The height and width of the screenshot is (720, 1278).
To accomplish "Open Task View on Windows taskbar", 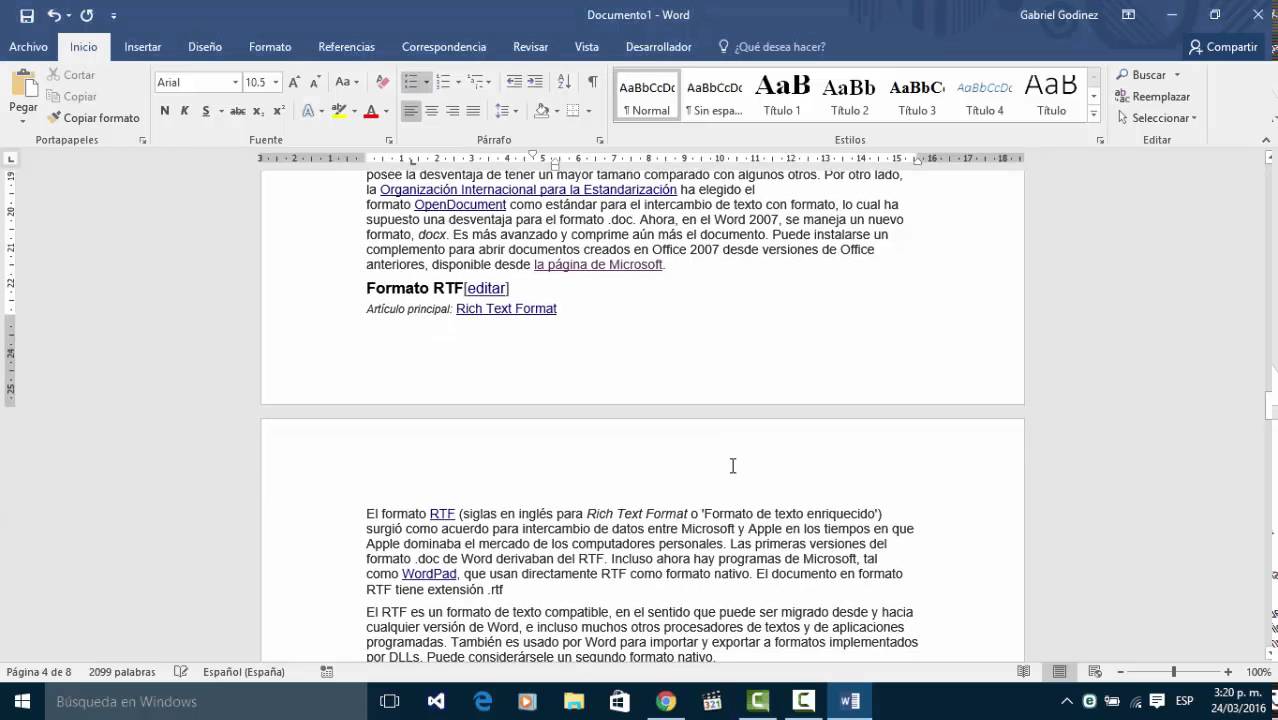I will pos(390,702).
